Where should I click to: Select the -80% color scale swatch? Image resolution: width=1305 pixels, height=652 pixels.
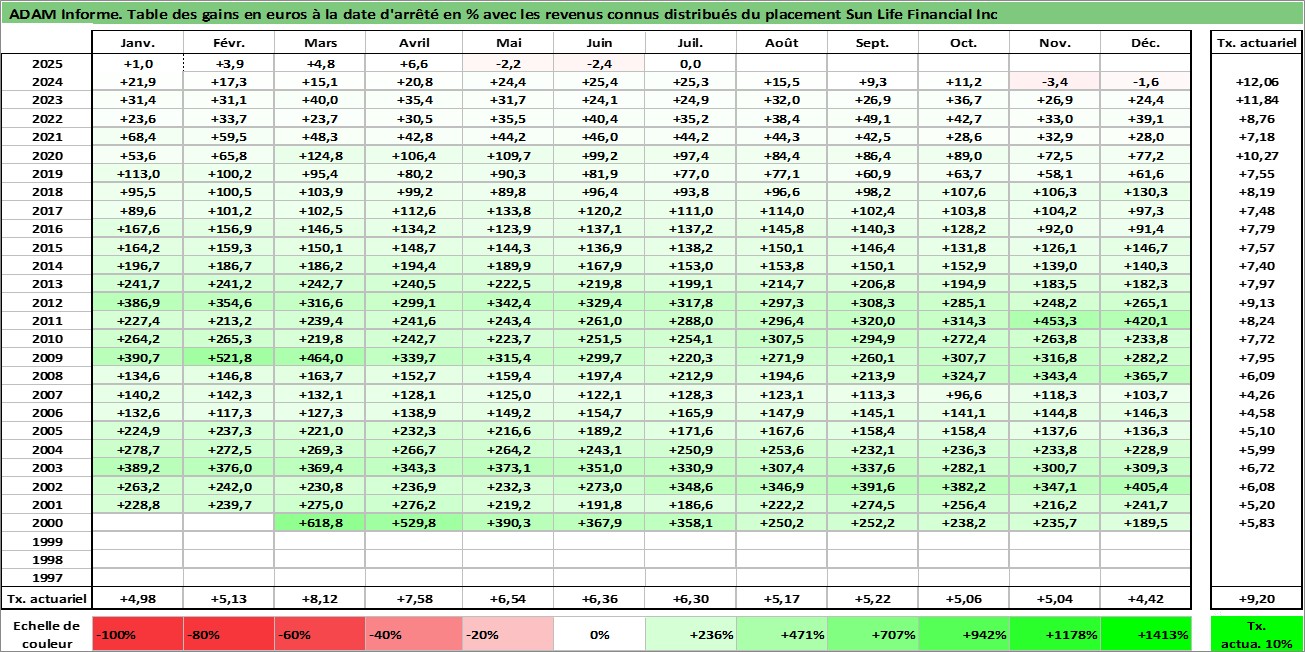pos(229,634)
